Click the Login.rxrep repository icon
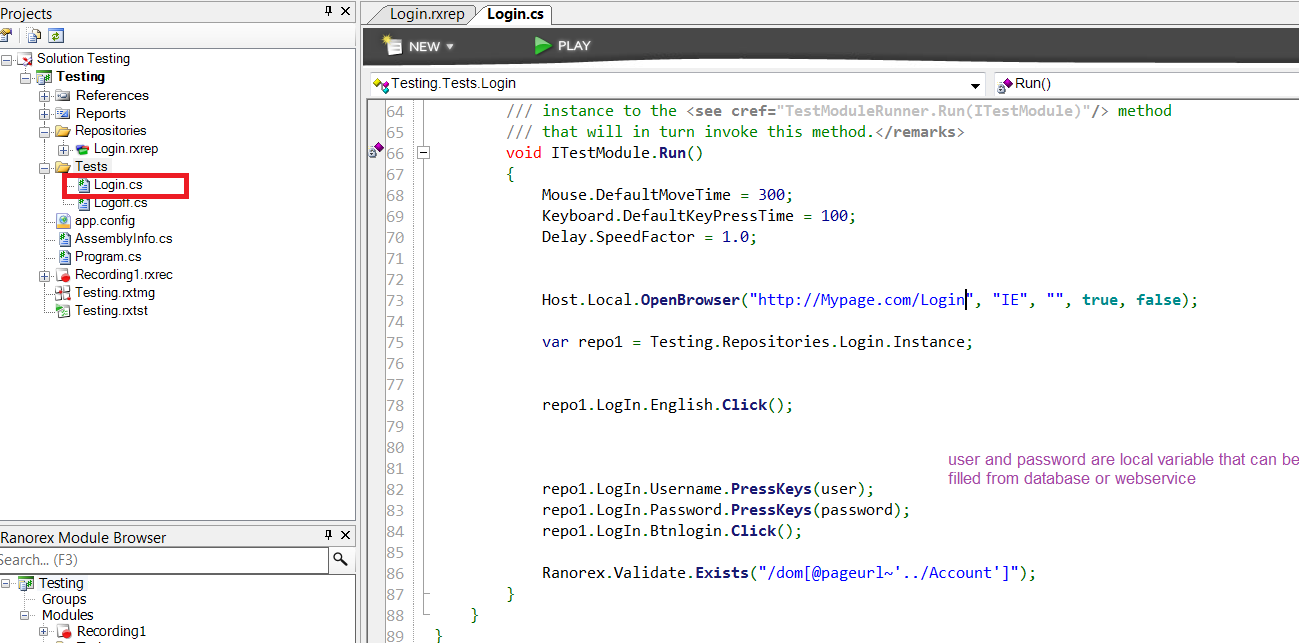This screenshot has height=643, width=1299. (x=82, y=149)
